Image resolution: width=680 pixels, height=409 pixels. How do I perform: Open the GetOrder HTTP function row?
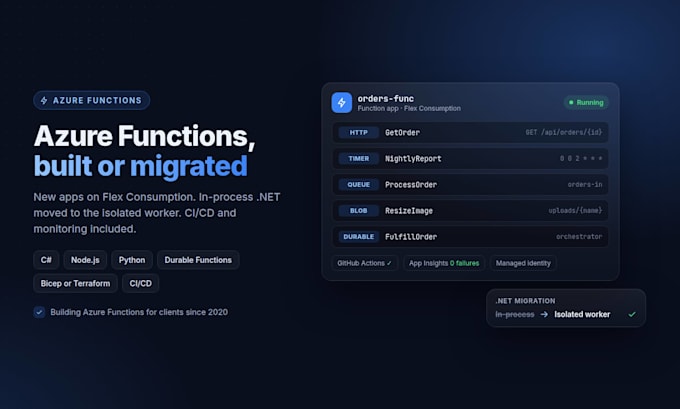click(470, 132)
